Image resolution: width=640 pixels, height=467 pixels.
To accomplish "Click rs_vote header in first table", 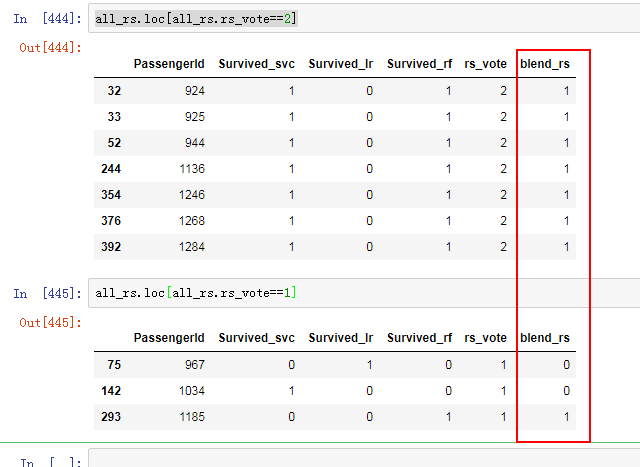I will 485,64.
